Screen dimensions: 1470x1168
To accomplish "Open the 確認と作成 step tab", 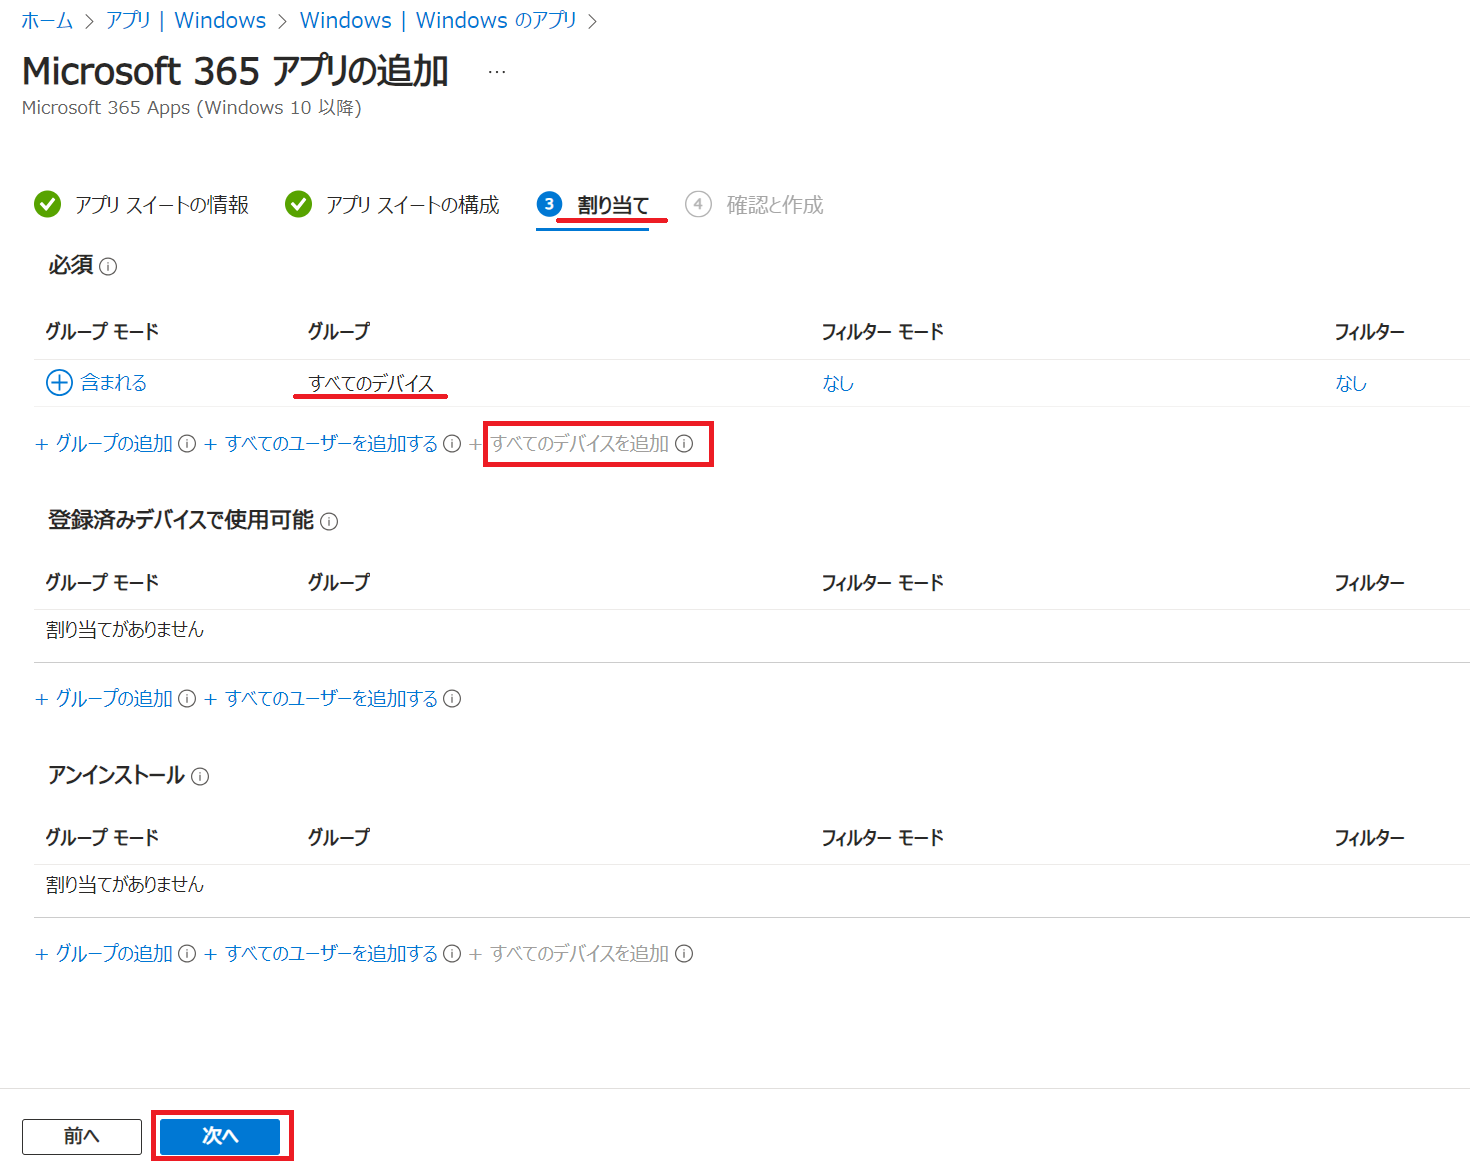I will tap(774, 205).
